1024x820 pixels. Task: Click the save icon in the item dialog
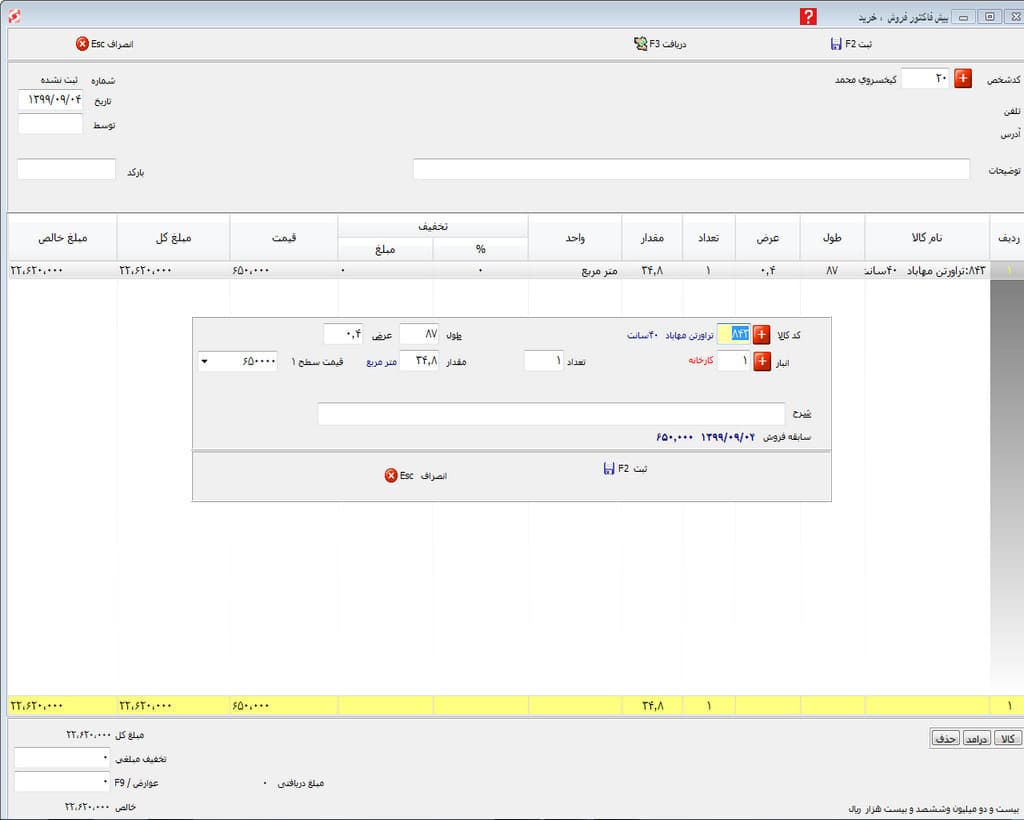click(x=609, y=469)
